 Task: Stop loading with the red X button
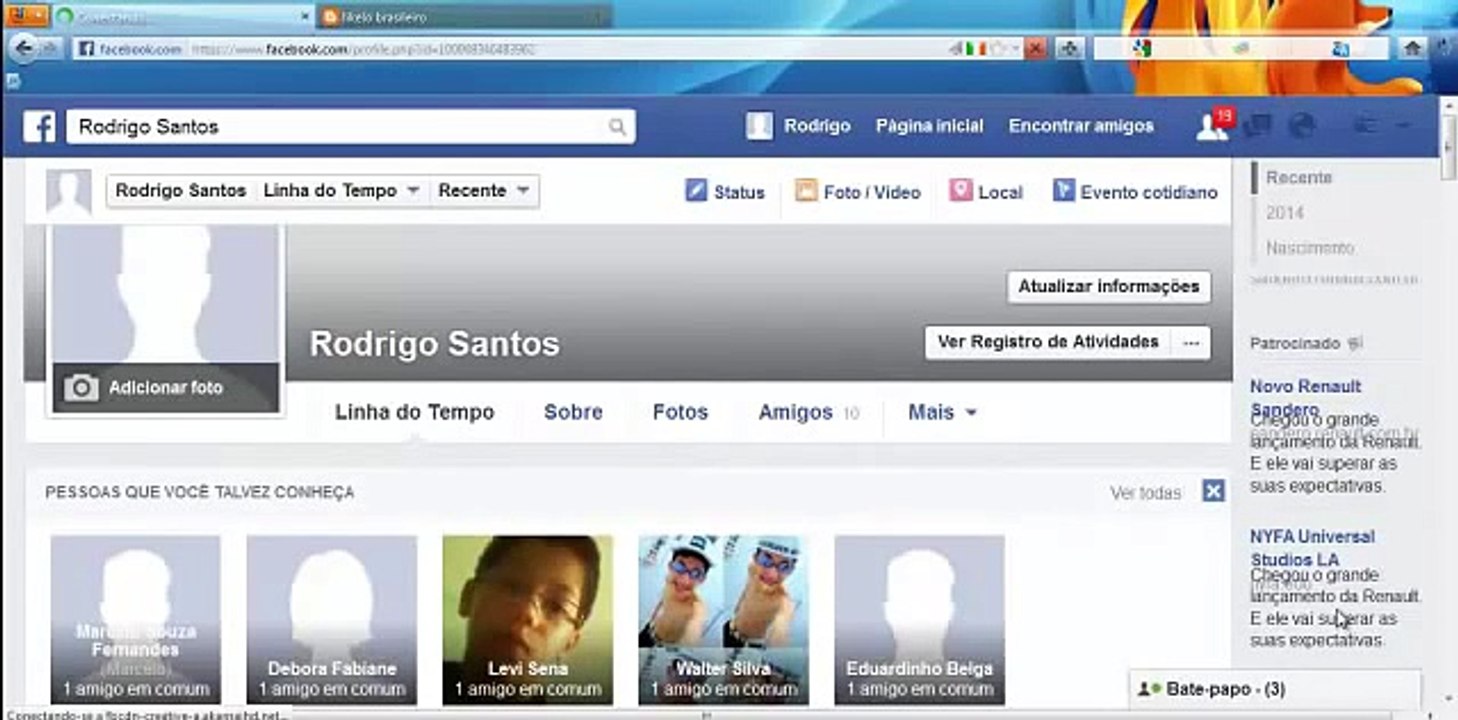click(x=1036, y=48)
